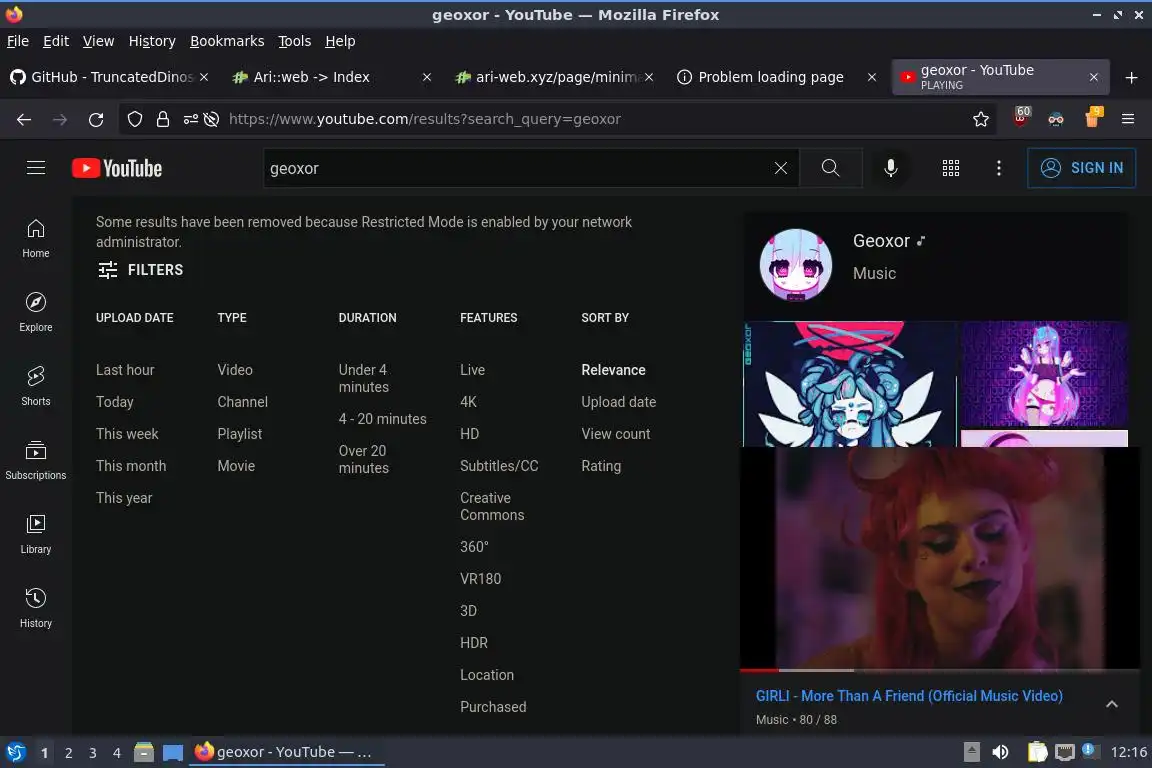Sort results by View count

(616, 434)
